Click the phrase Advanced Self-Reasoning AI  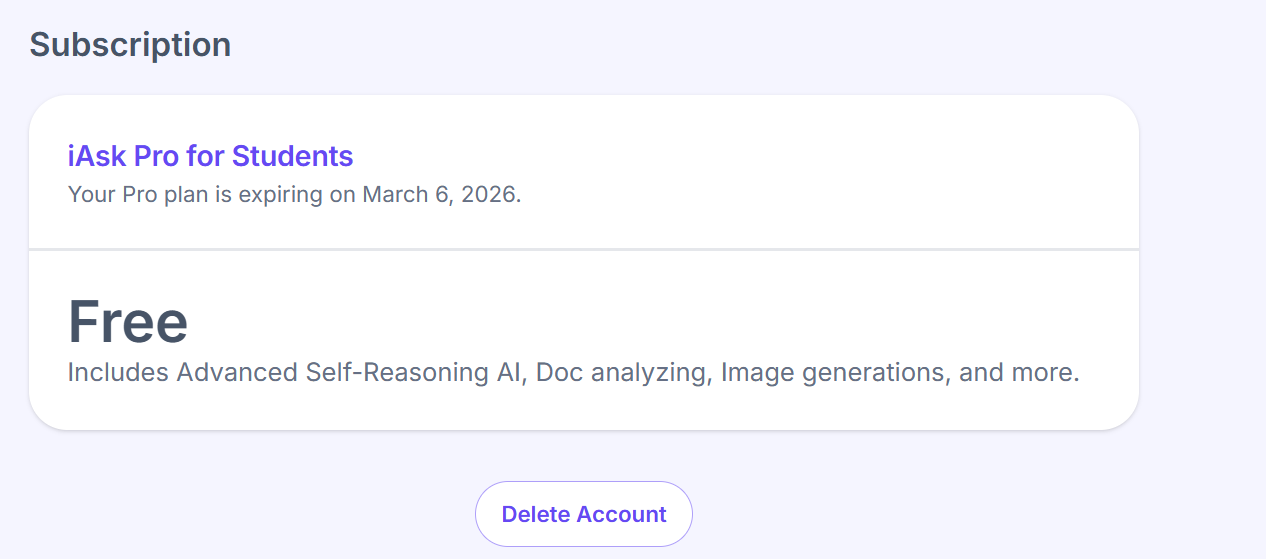(x=351, y=373)
